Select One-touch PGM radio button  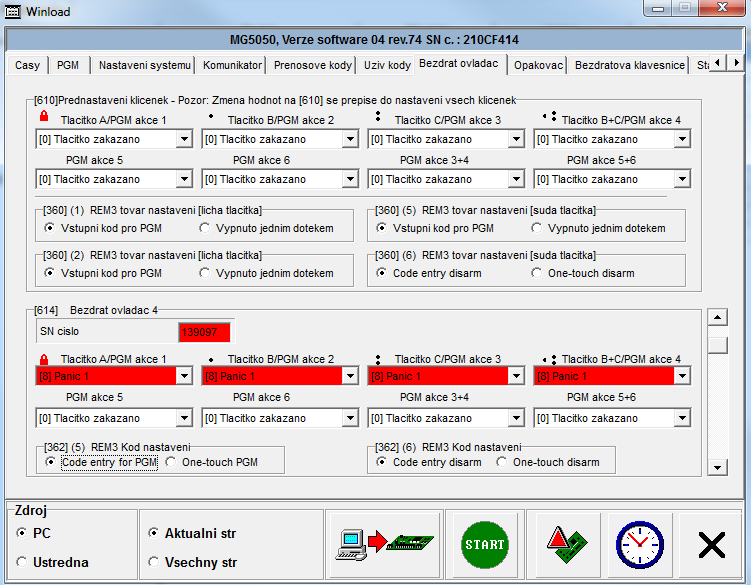click(x=171, y=462)
